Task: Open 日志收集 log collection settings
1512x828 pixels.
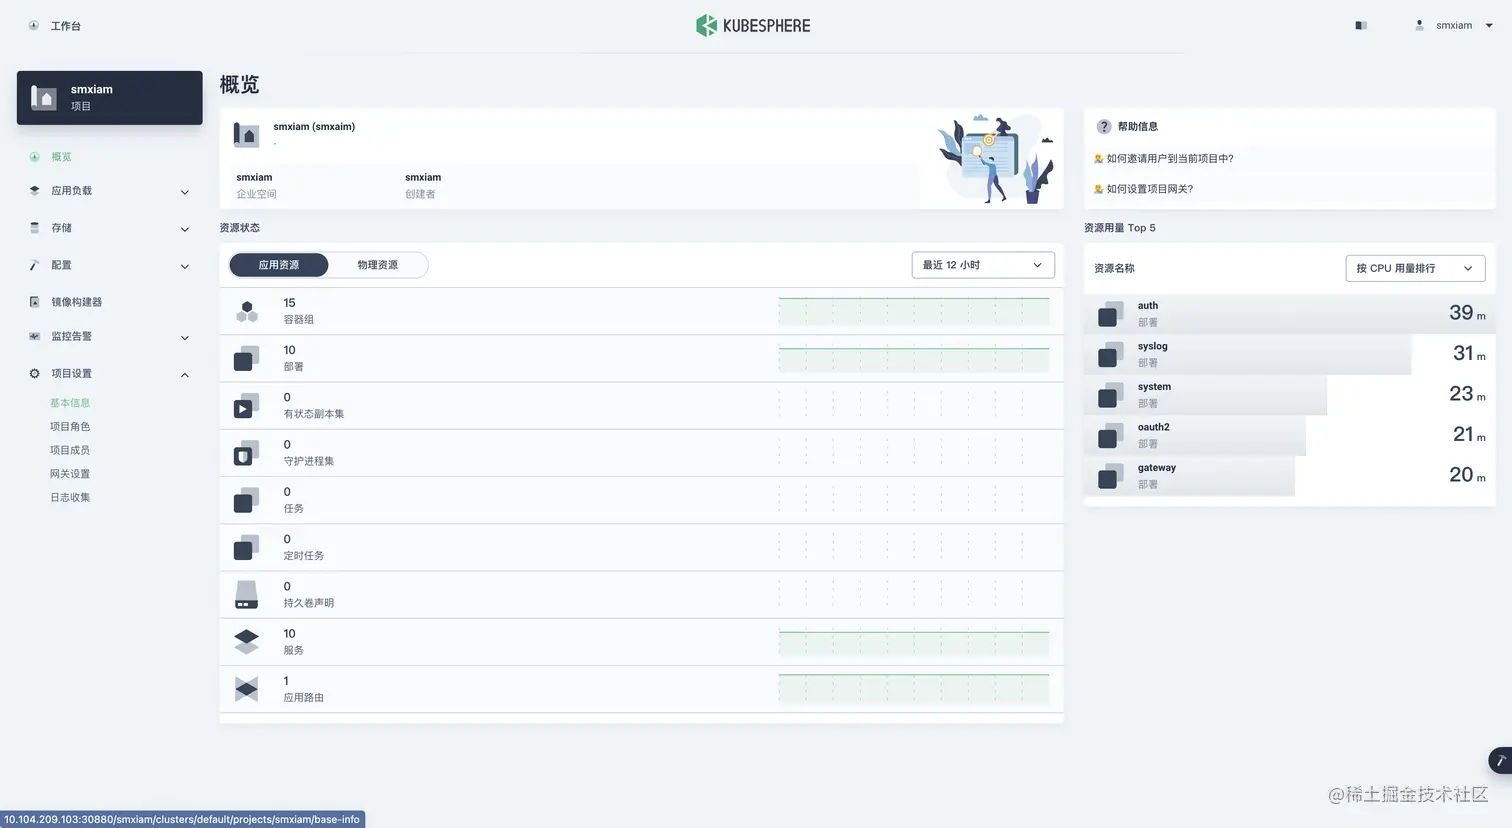Action: [x=70, y=497]
